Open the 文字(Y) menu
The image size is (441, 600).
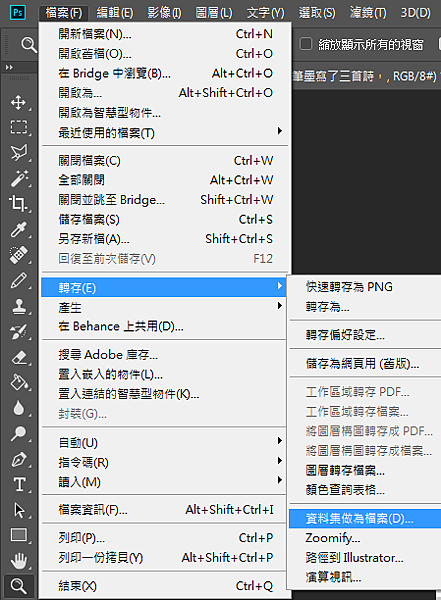(266, 13)
